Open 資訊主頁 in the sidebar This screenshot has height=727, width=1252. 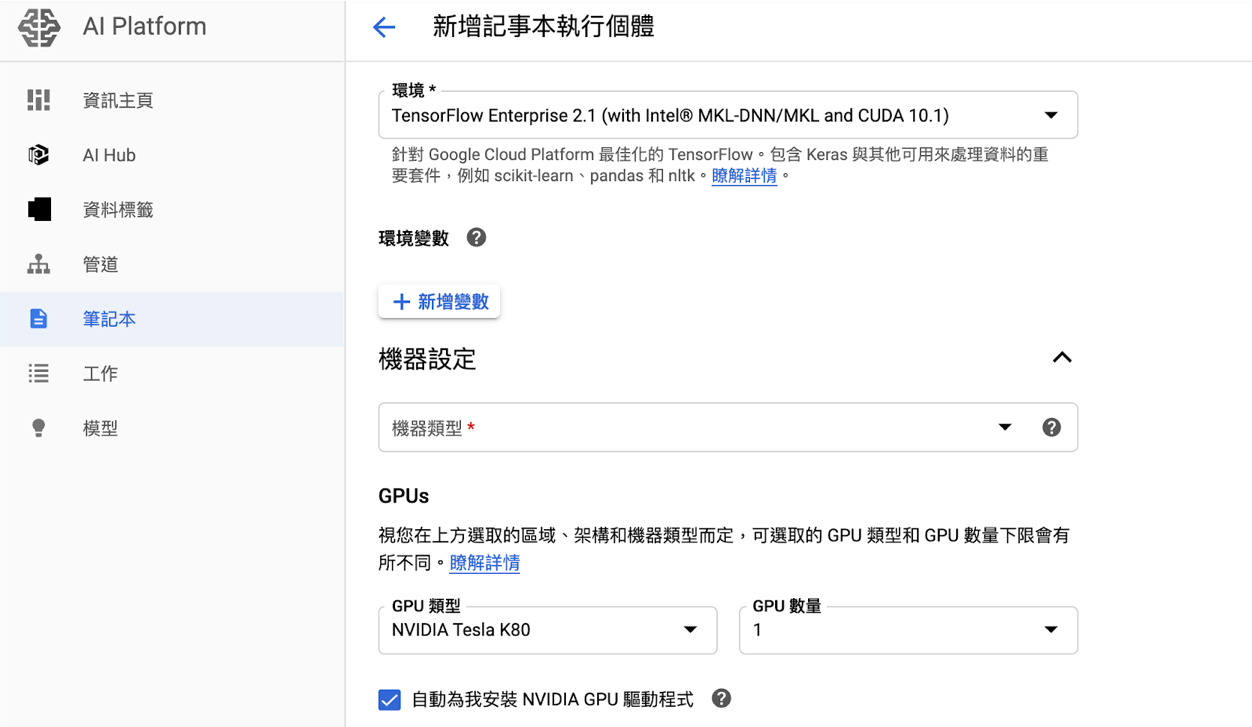pyautogui.click(x=172, y=100)
